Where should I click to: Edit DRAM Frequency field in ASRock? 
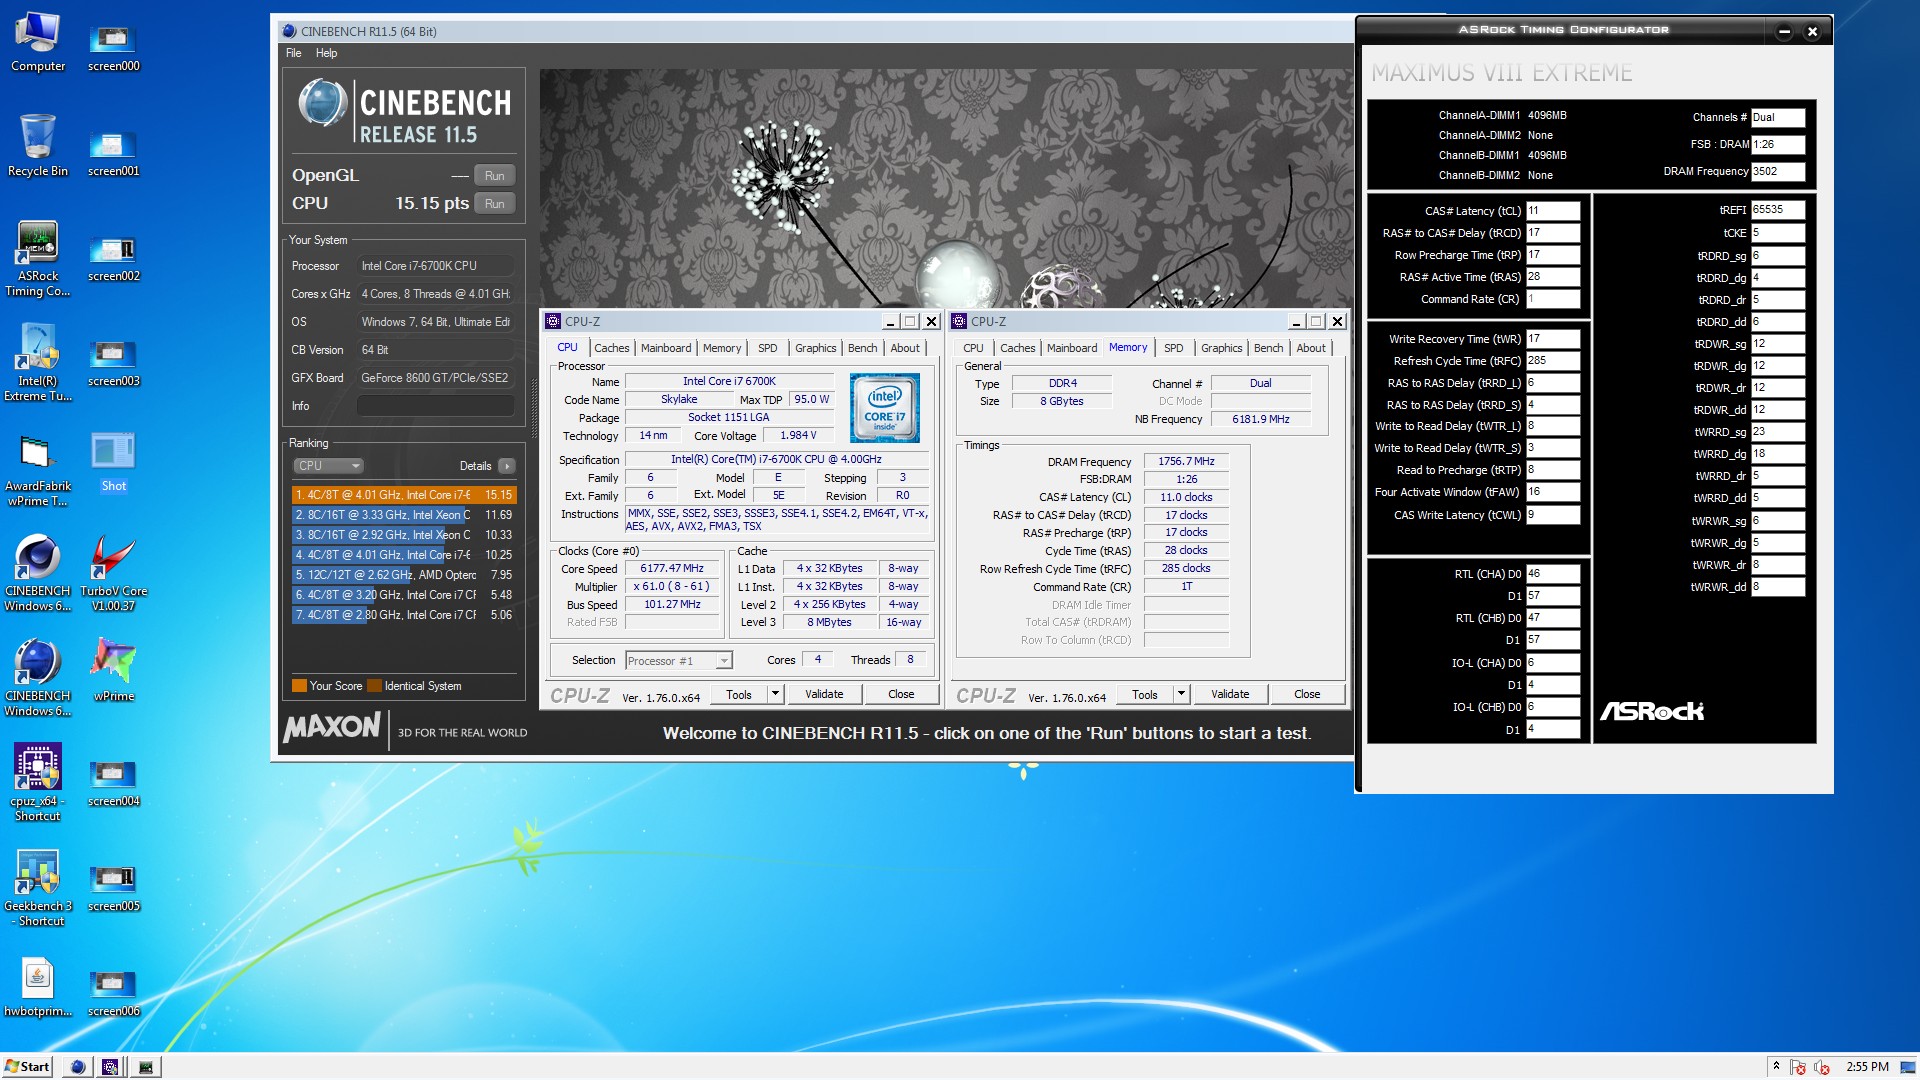1778,171
